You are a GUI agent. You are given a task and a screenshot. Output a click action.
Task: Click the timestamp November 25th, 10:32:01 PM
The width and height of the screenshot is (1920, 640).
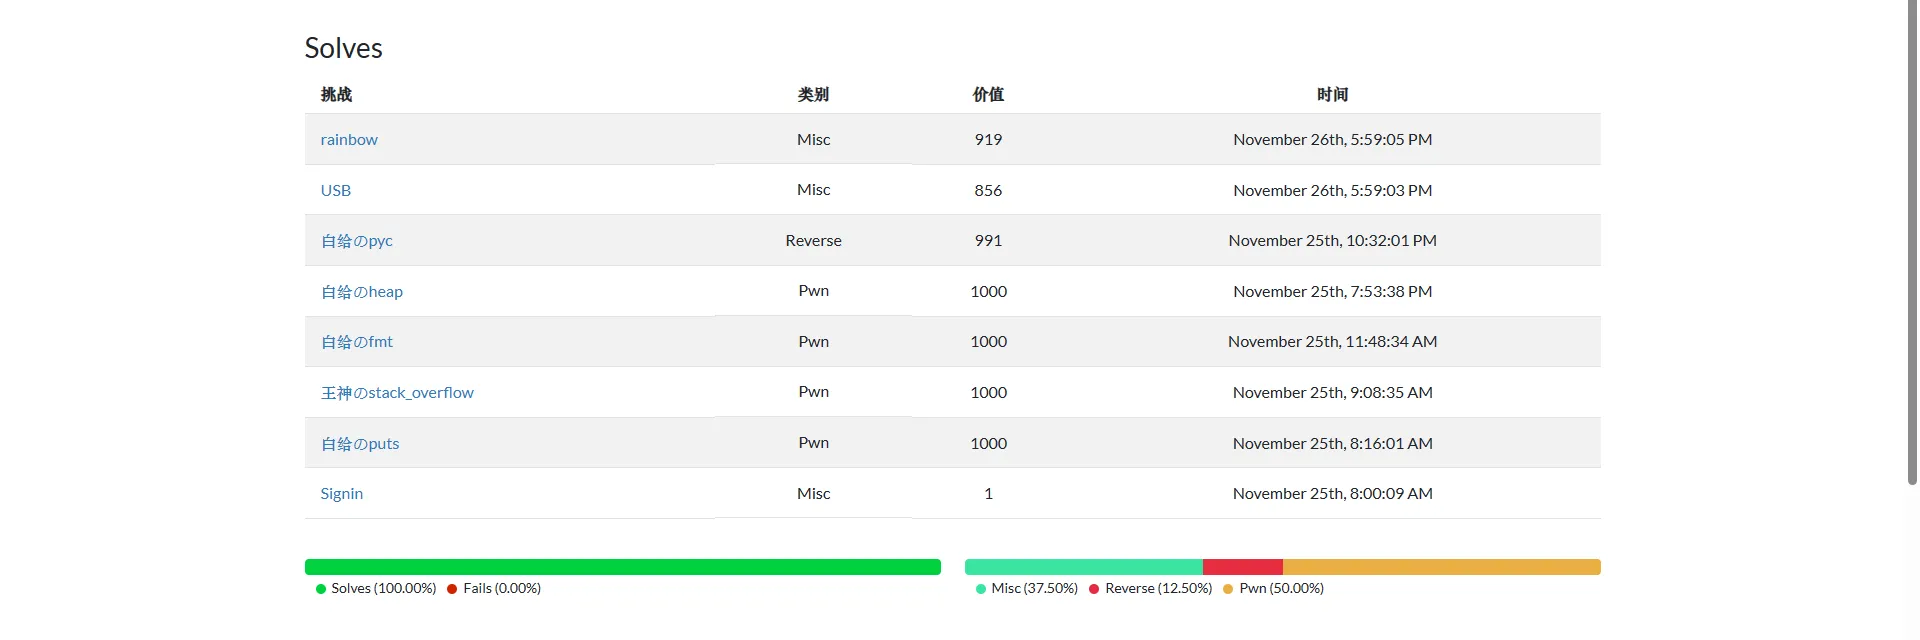[1333, 241]
